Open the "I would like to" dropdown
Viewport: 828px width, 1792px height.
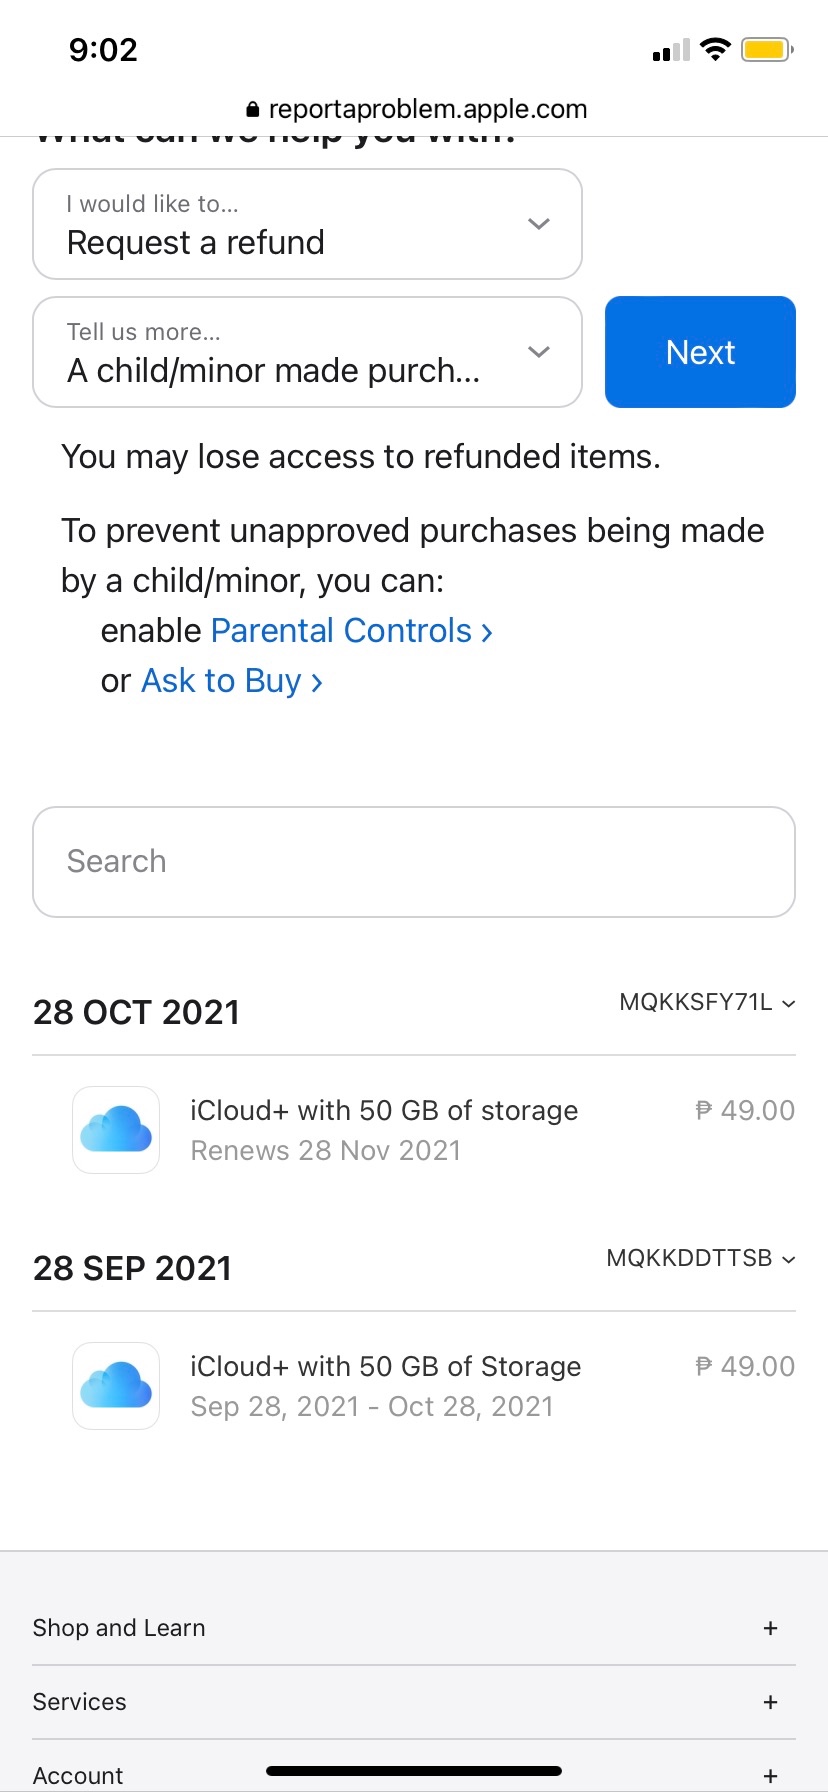click(308, 224)
